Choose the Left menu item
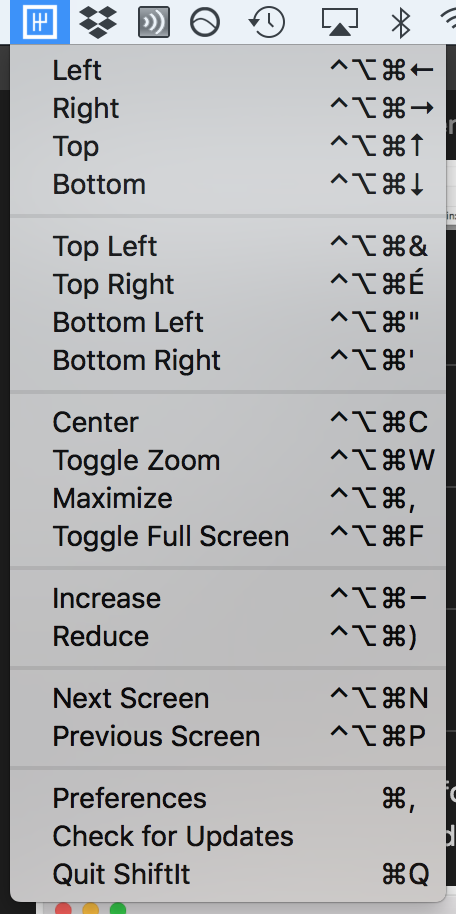 (x=228, y=71)
